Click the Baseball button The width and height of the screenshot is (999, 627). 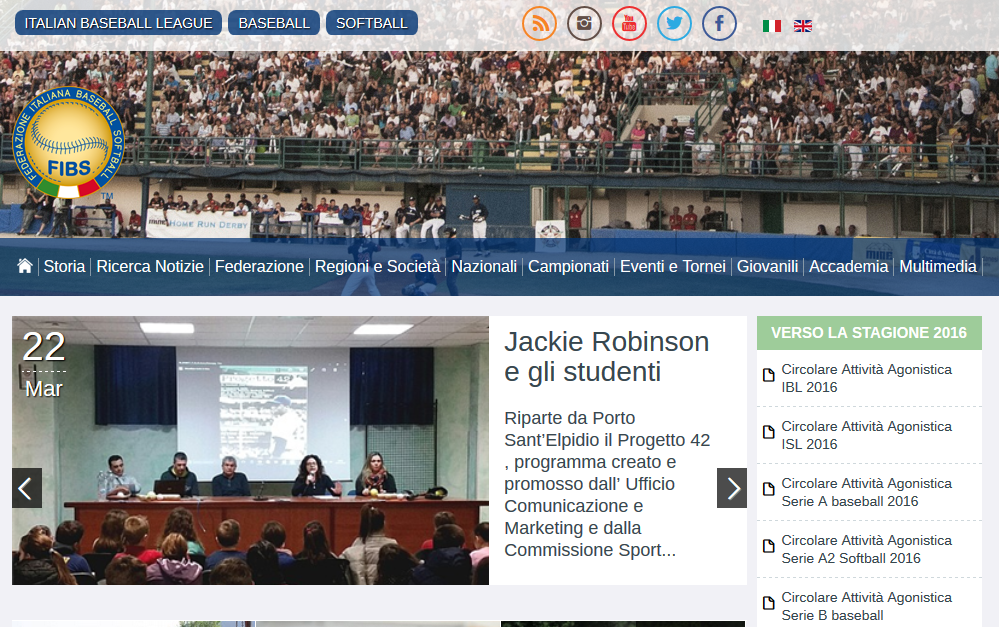[274, 23]
